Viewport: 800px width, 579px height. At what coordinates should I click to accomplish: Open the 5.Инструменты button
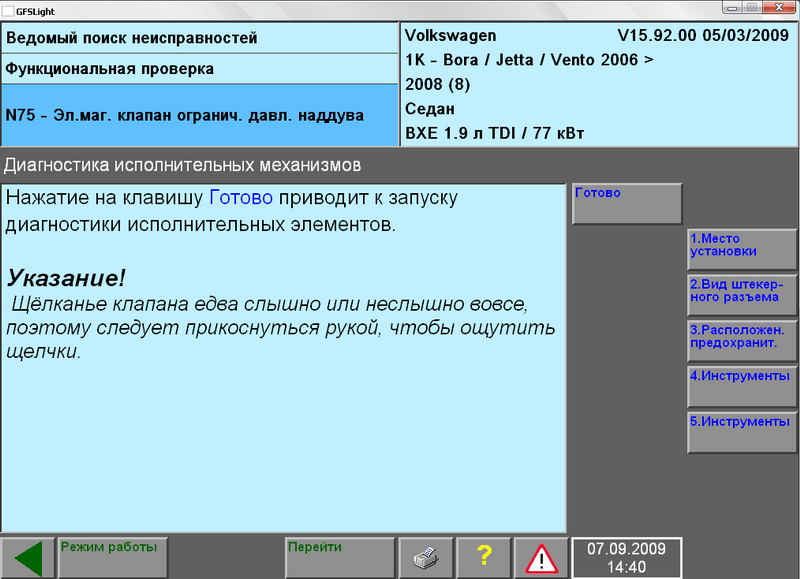tap(742, 433)
